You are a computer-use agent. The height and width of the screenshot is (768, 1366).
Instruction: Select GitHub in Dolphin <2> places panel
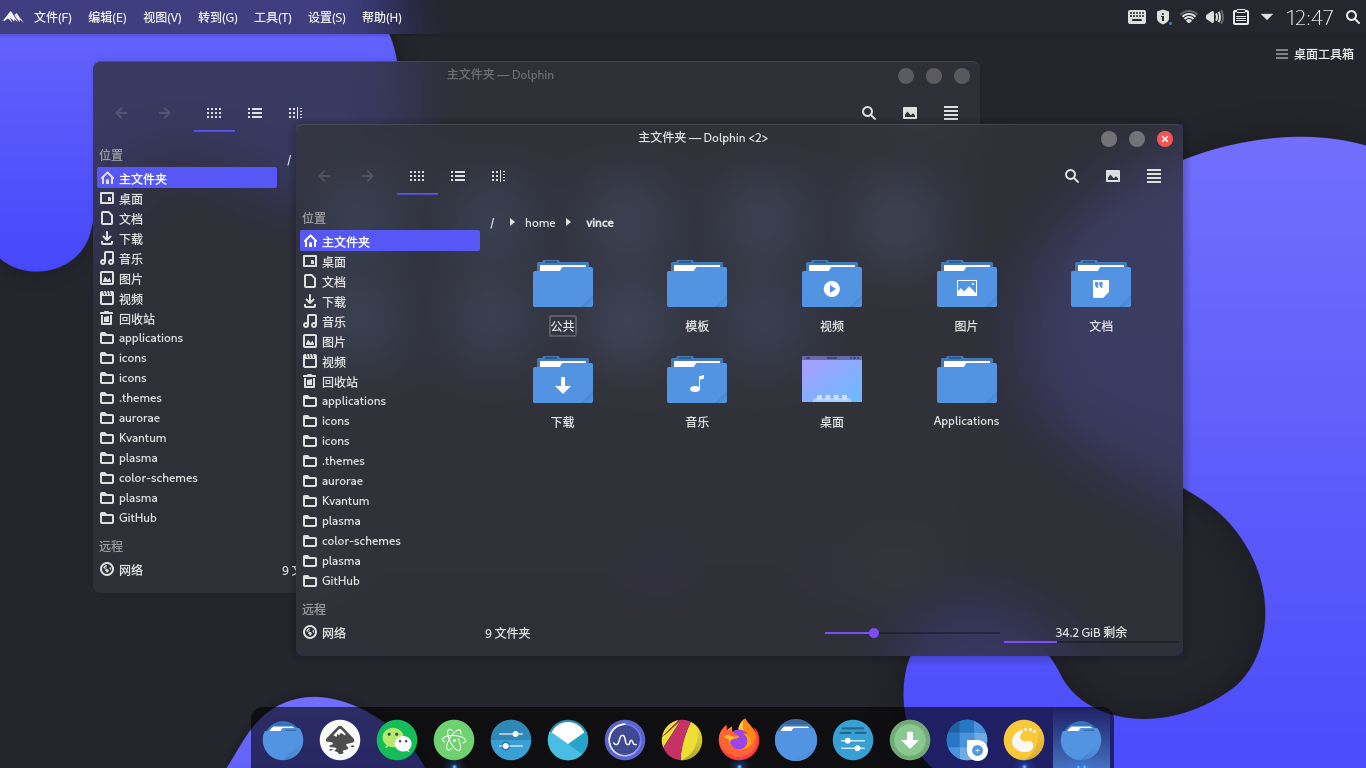click(x=390, y=580)
